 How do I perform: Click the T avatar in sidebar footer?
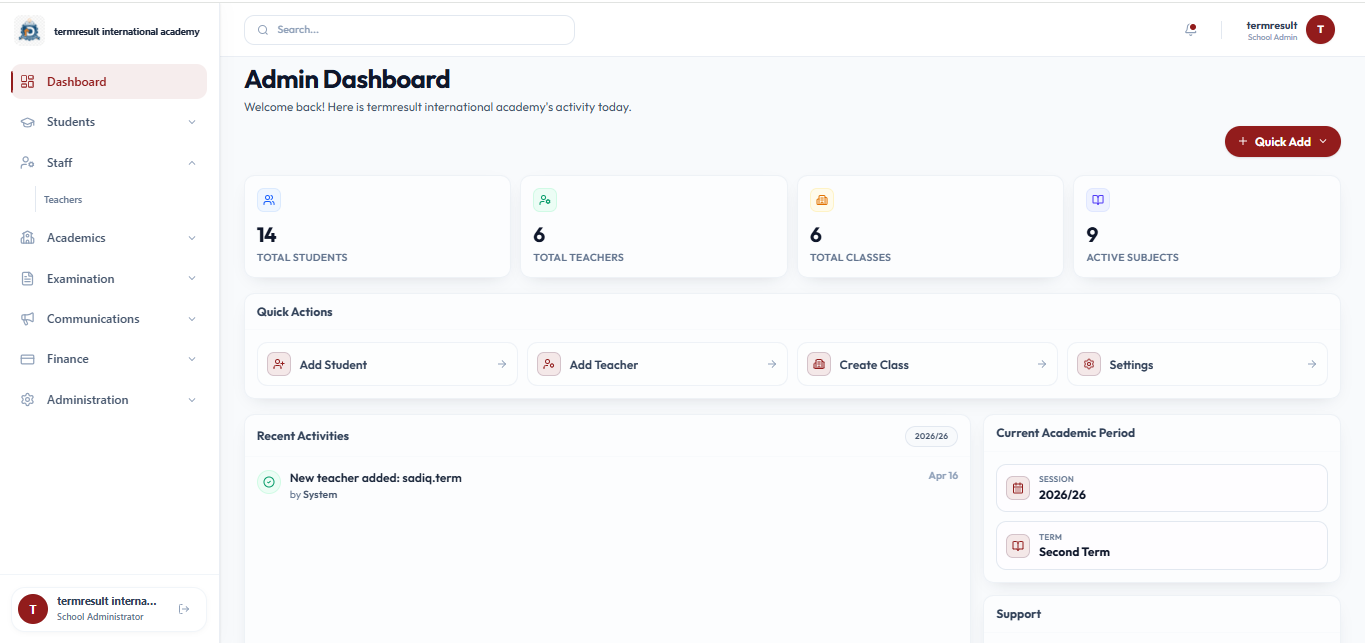coord(33,609)
